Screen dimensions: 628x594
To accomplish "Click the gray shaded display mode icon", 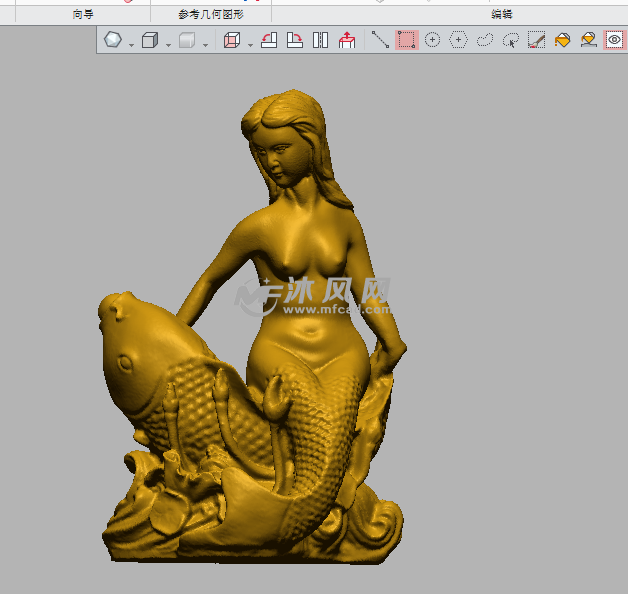I will 187,40.
